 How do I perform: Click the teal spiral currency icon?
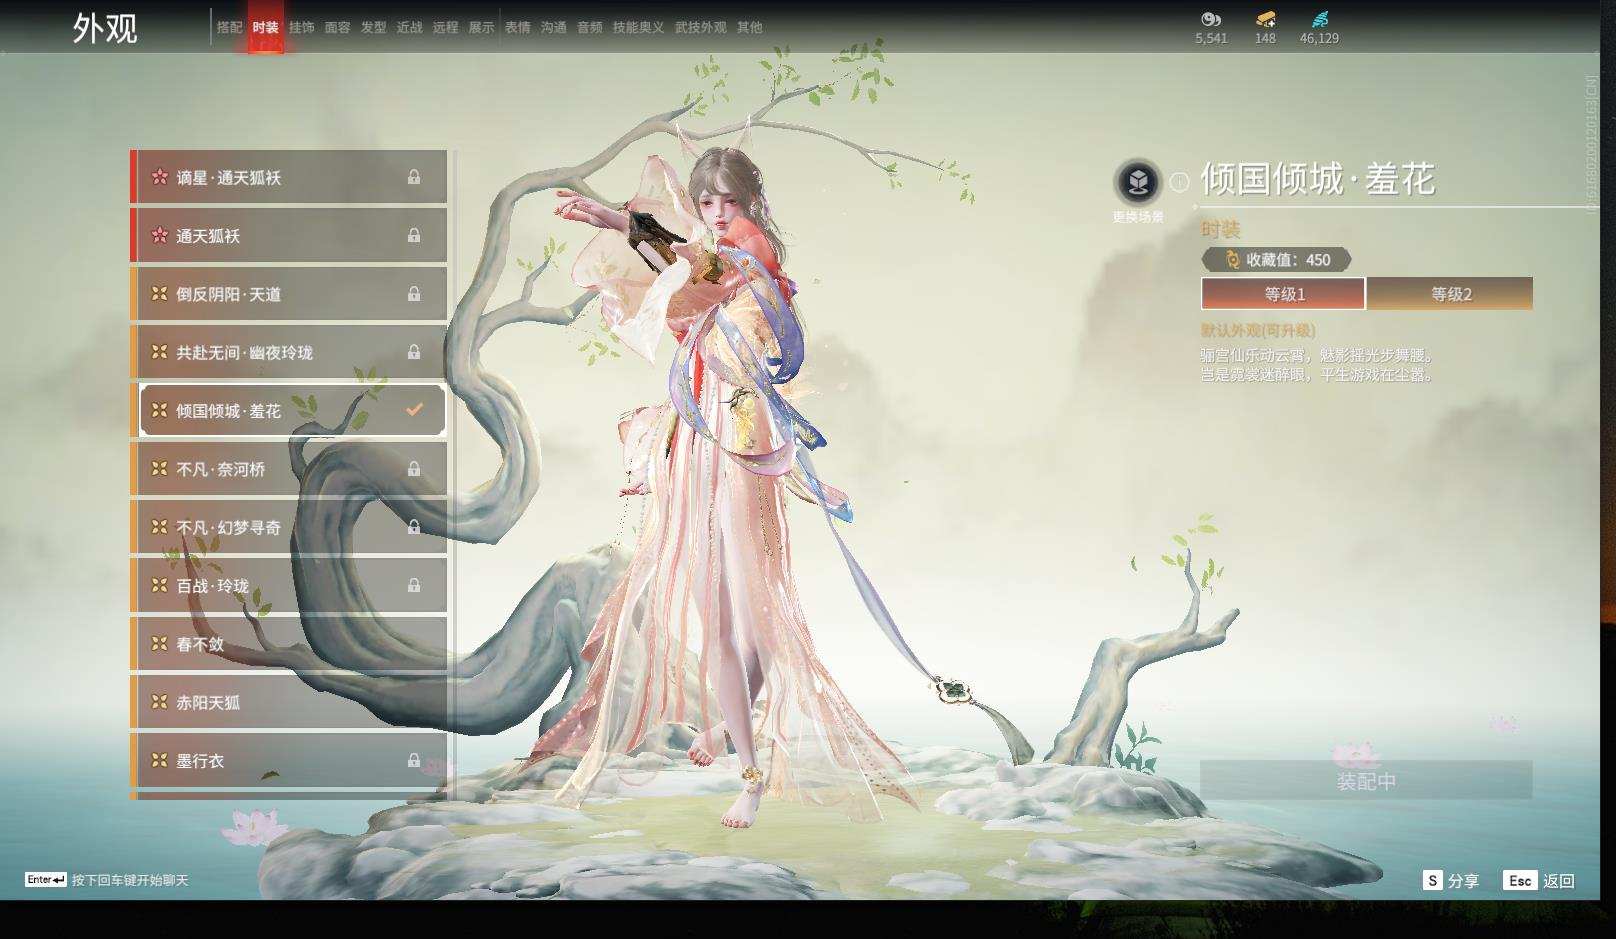(1319, 19)
